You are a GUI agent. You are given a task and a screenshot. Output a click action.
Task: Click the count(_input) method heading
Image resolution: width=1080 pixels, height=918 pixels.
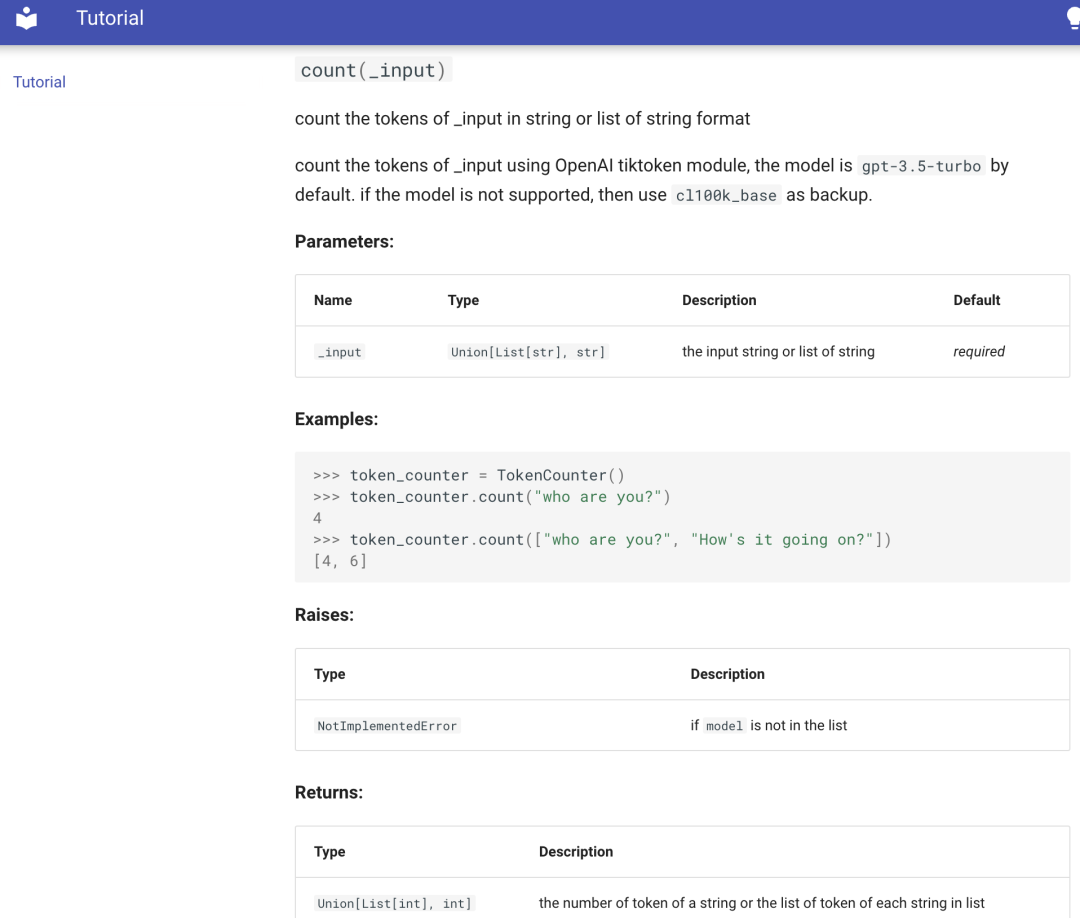click(x=373, y=70)
